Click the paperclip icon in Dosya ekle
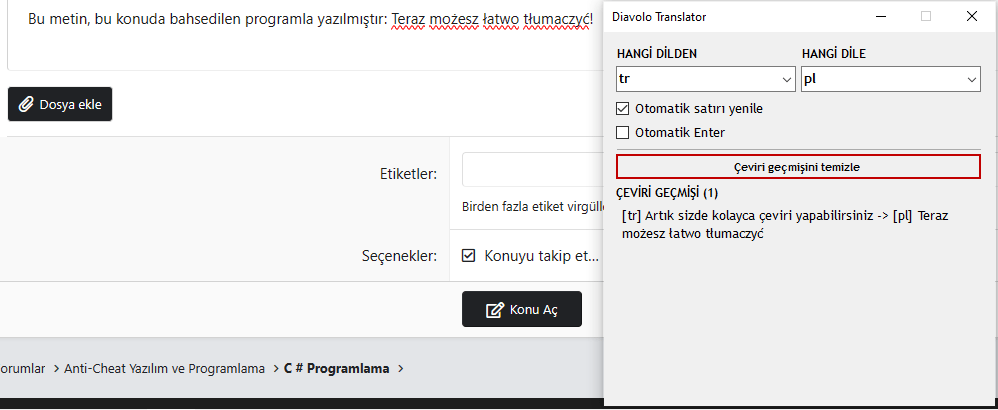Viewport: 998px width, 410px height. click(x=26, y=104)
